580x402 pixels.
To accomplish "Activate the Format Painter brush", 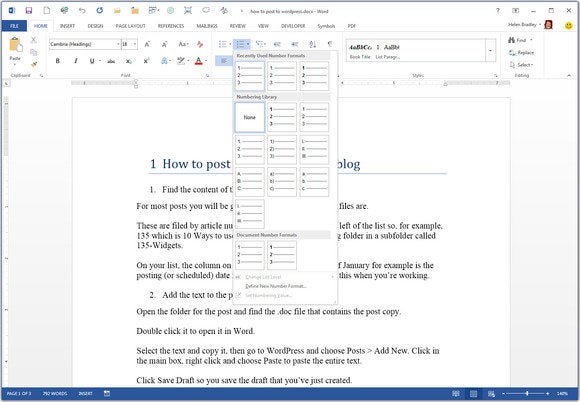I will point(34,65).
